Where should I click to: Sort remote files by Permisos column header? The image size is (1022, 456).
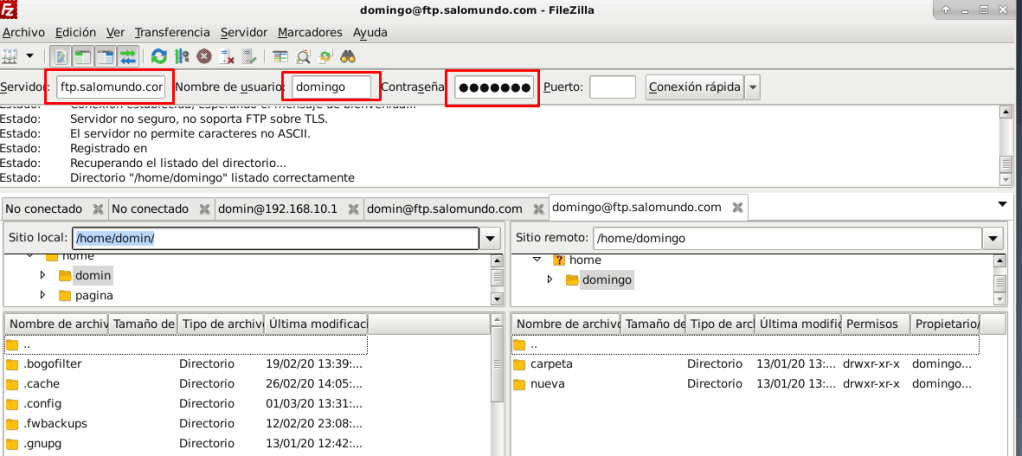875,324
